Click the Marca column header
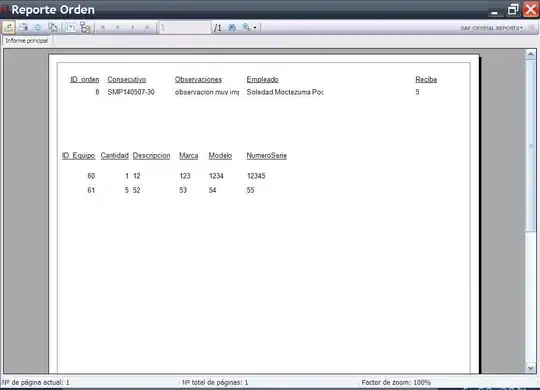Image resolution: width=540 pixels, height=390 pixels. (189, 156)
